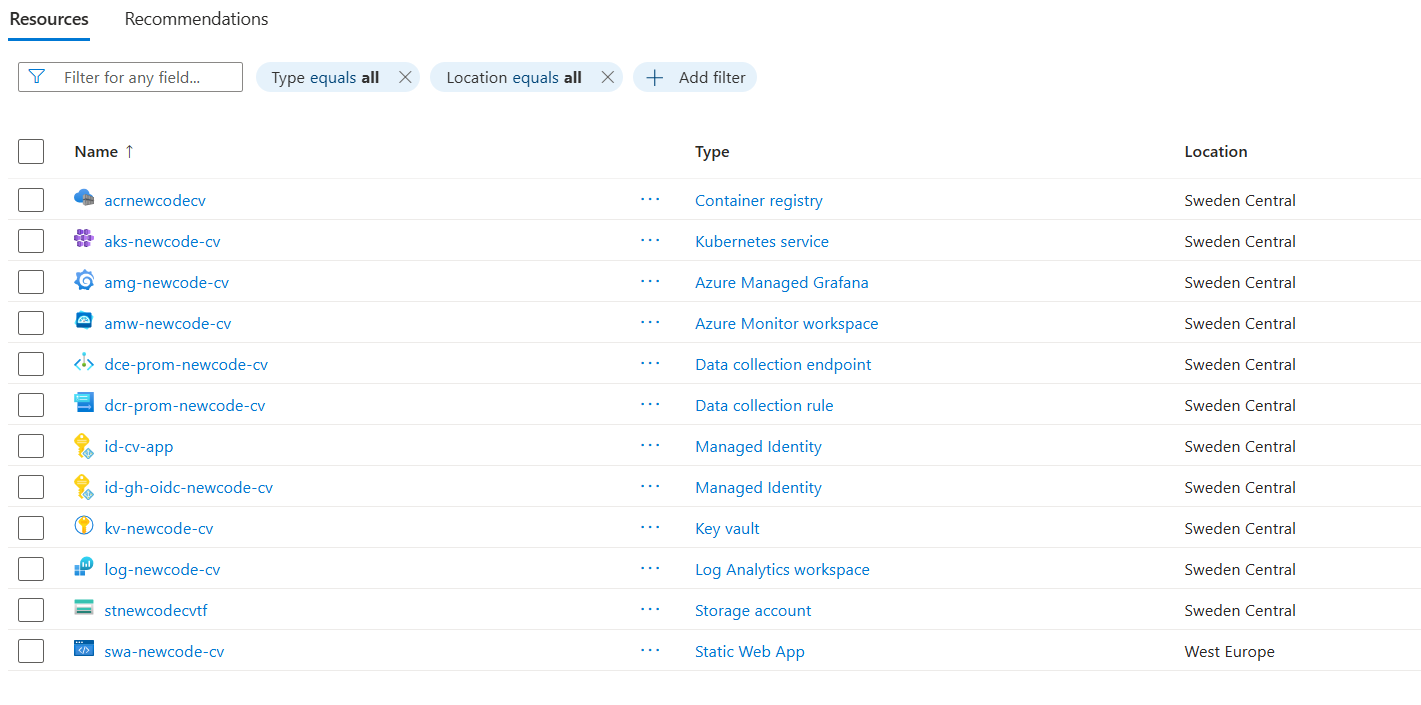Screen dimensions: 1421x705
Task: Tick the select-all checkbox in header
Action: [x=31, y=151]
